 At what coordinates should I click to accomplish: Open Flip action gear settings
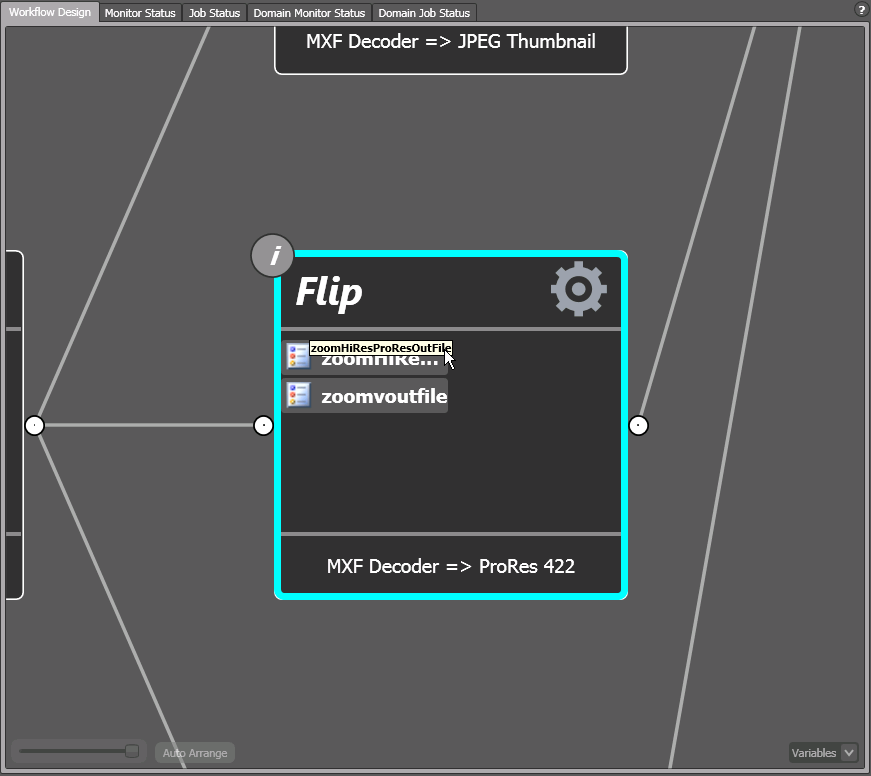pos(578,290)
